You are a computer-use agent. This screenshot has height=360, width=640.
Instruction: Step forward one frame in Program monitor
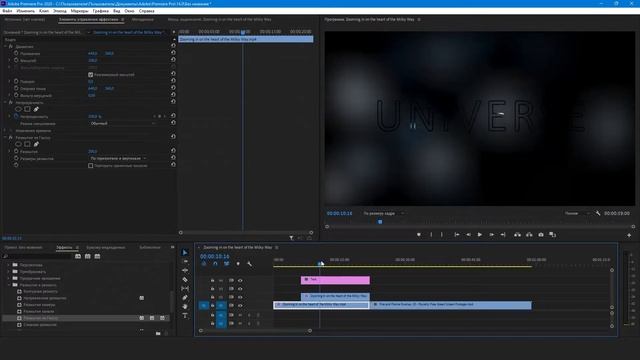[x=491, y=235]
